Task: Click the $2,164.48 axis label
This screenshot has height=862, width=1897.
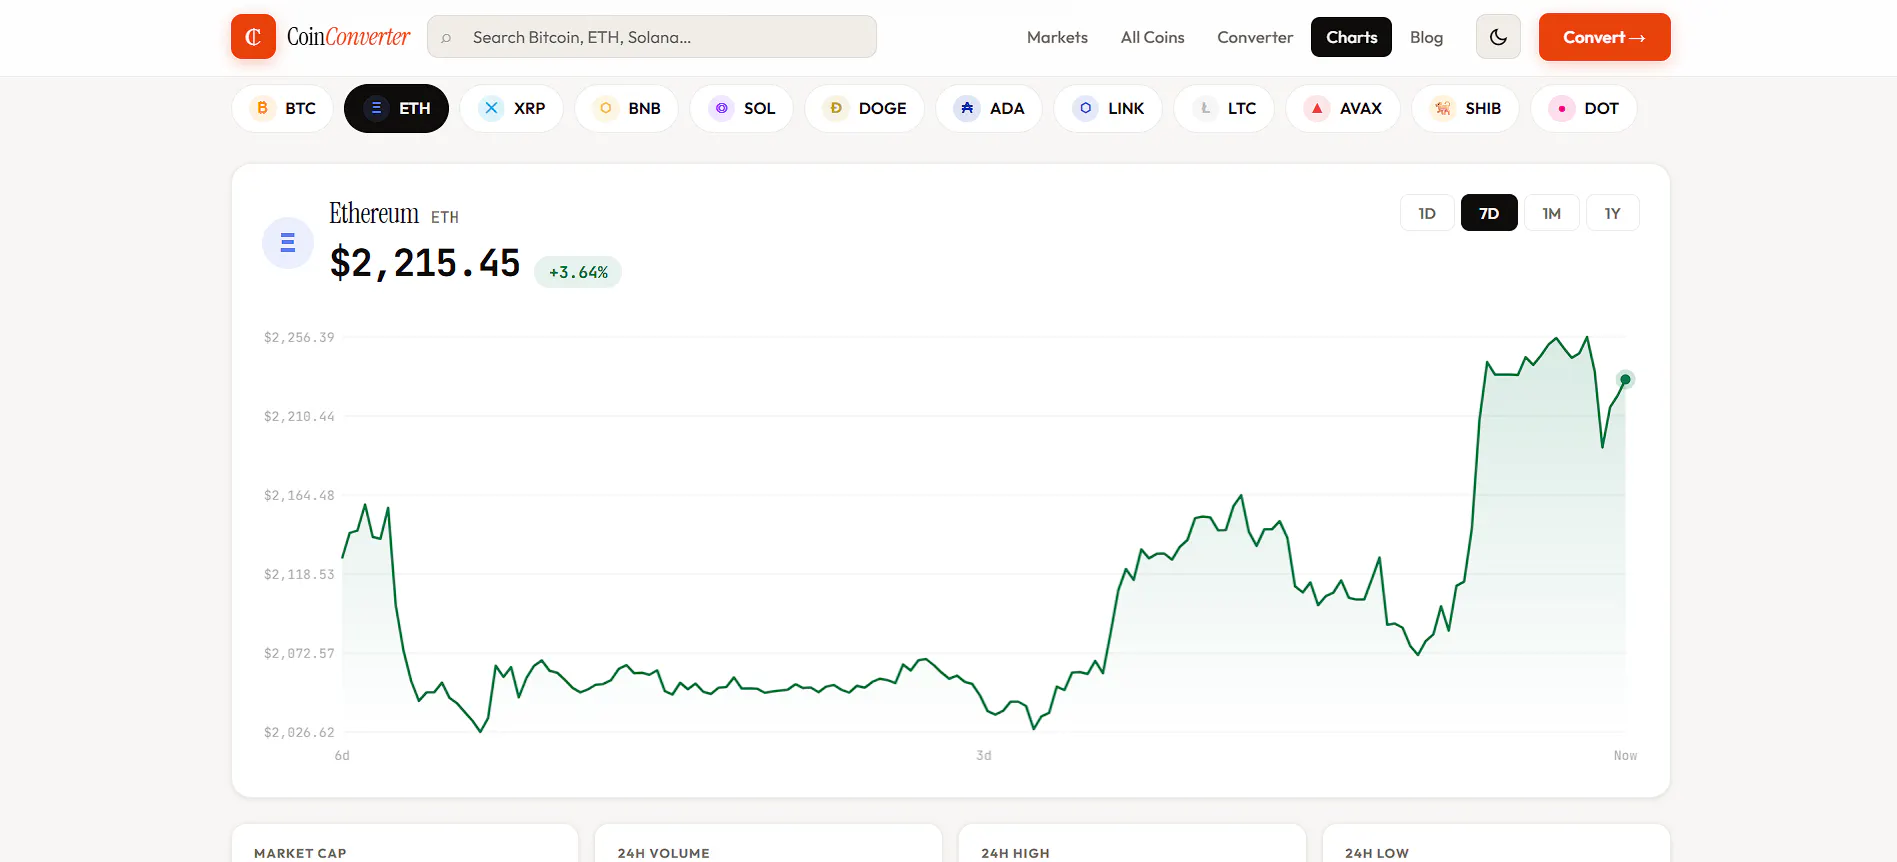Action: click(x=299, y=495)
